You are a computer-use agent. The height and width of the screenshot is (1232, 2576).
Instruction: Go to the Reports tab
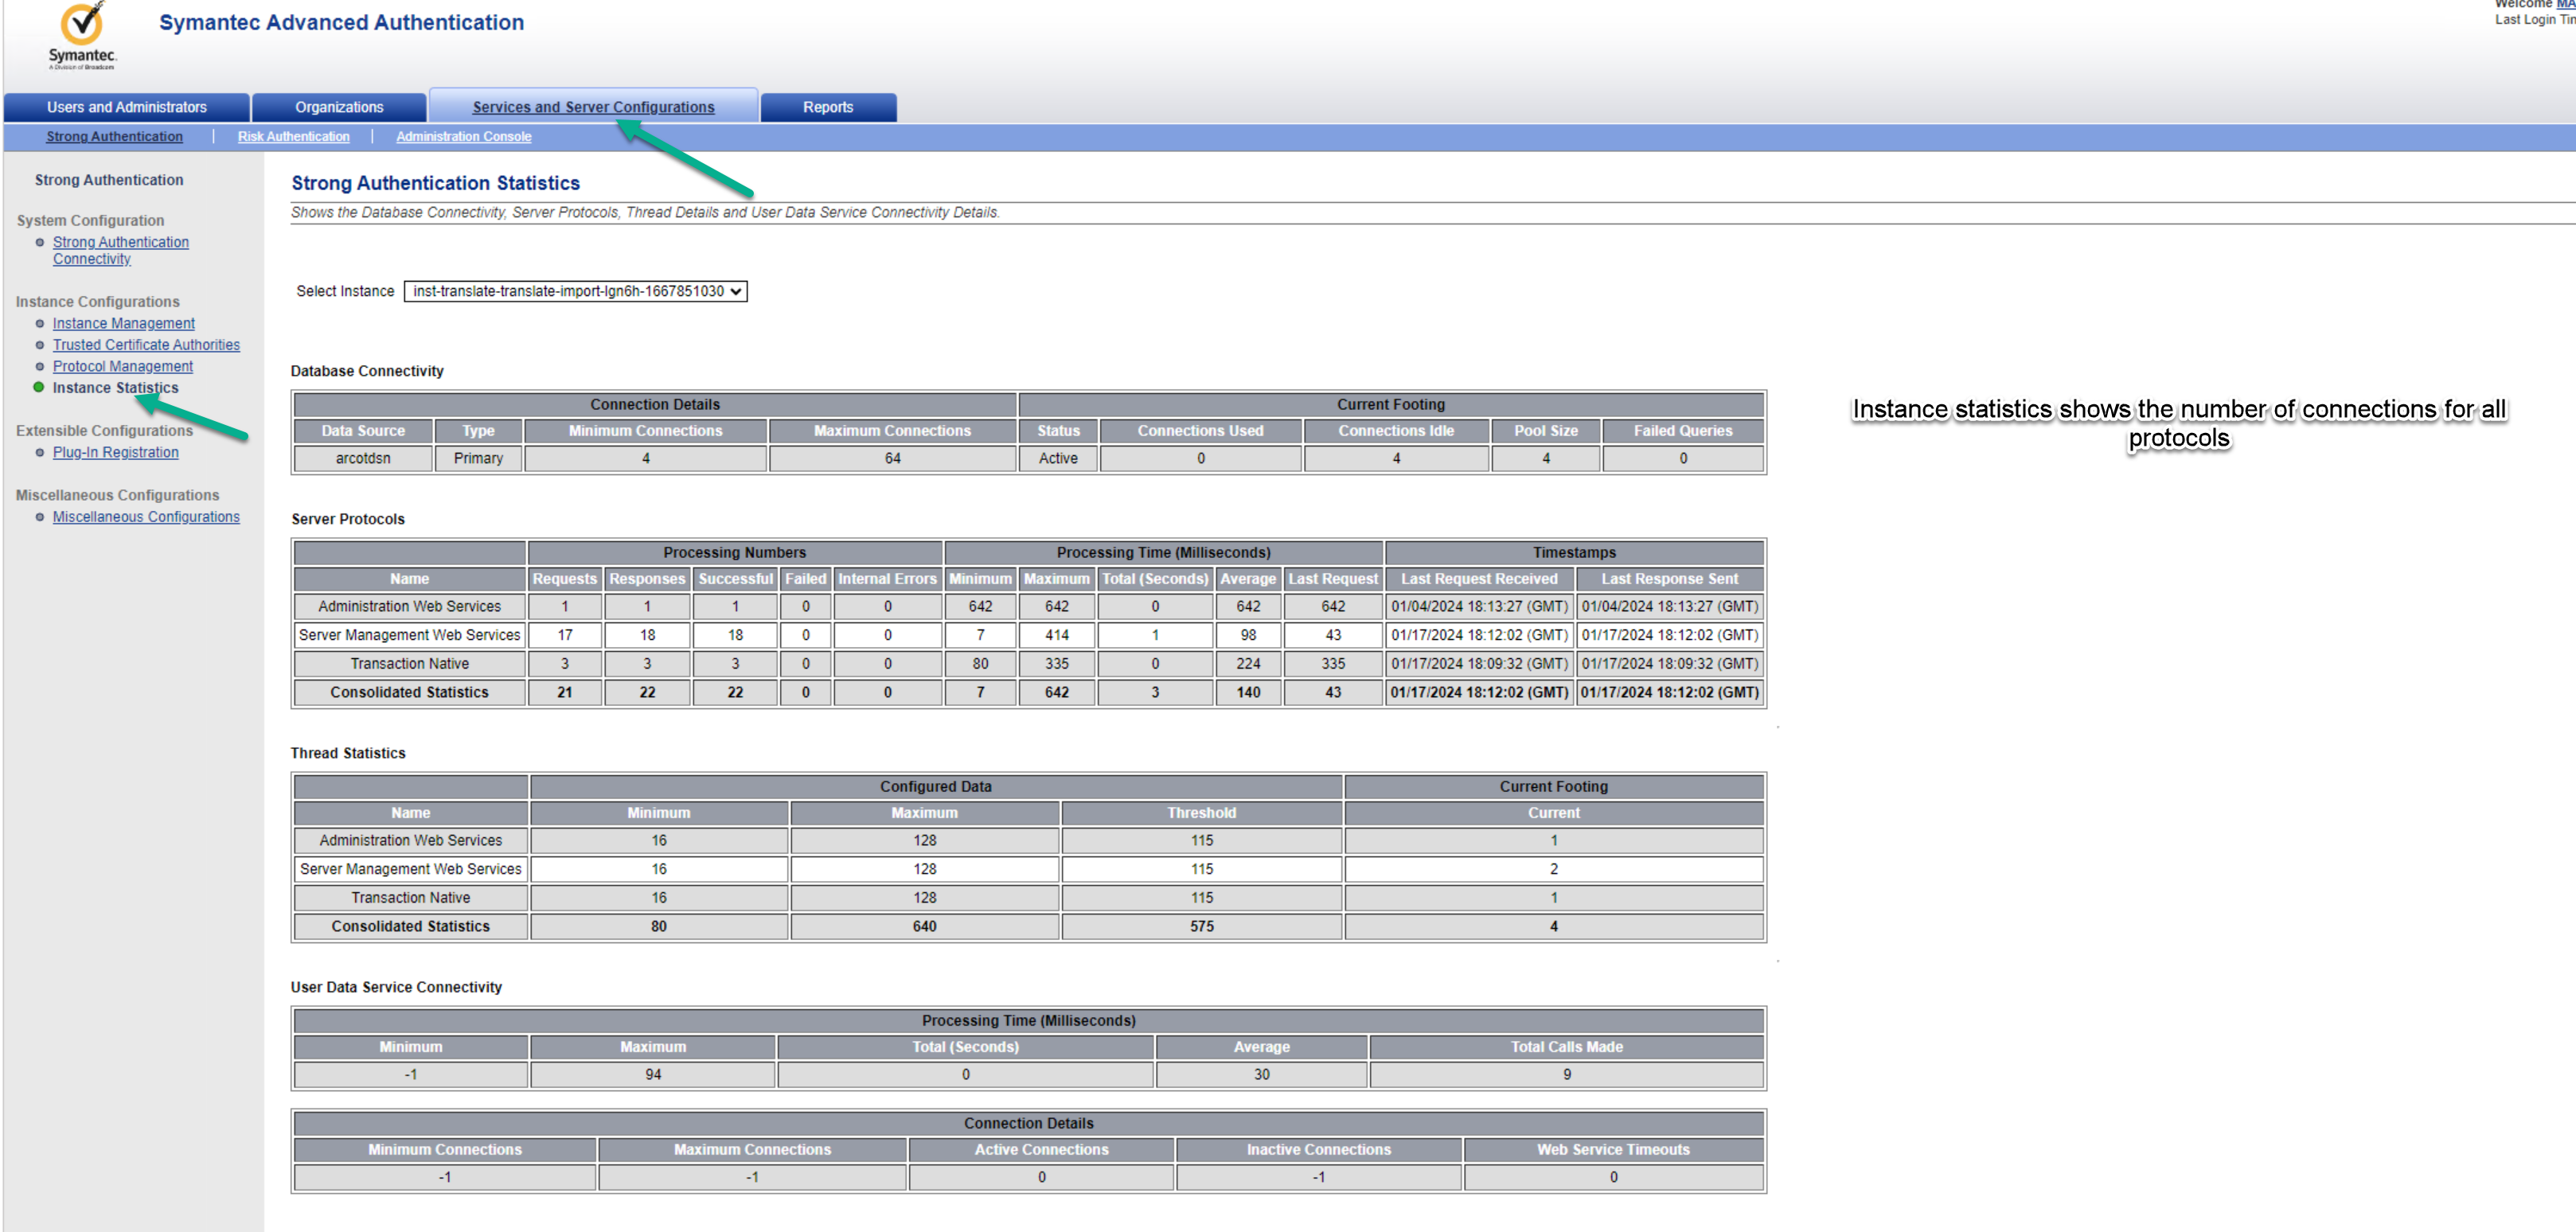click(827, 107)
